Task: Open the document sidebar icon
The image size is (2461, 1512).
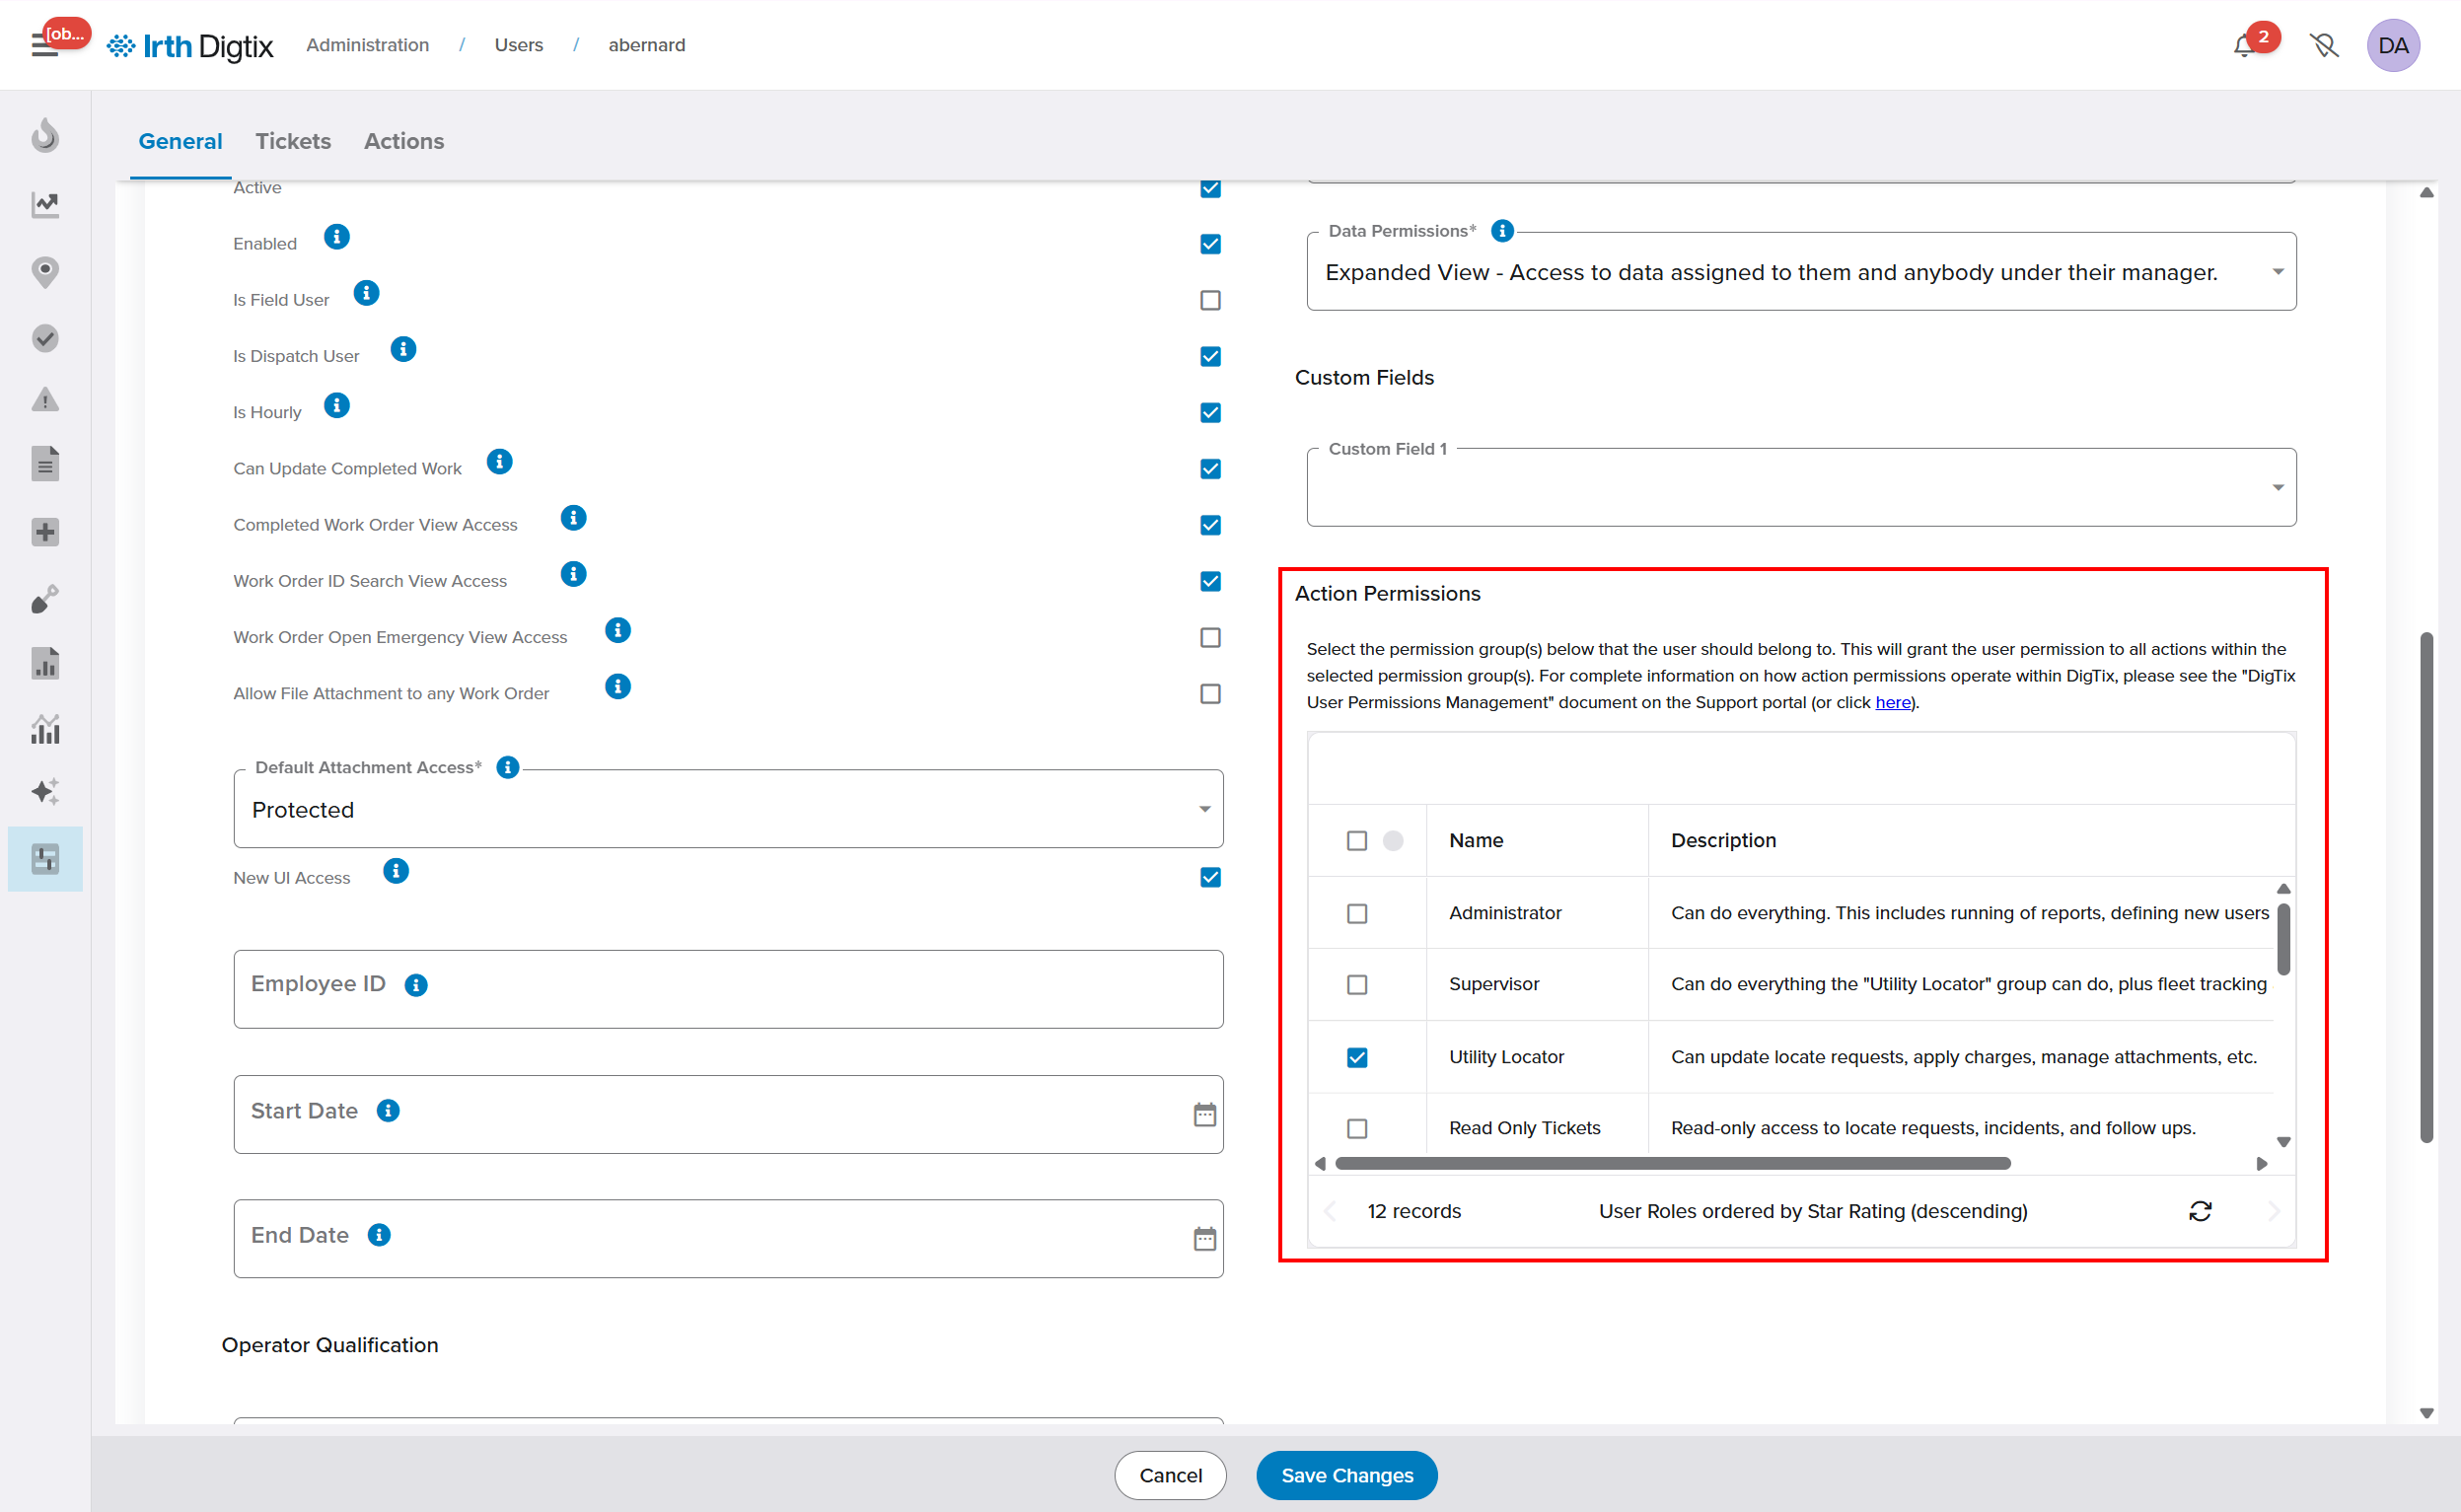Action: pyautogui.click(x=45, y=464)
